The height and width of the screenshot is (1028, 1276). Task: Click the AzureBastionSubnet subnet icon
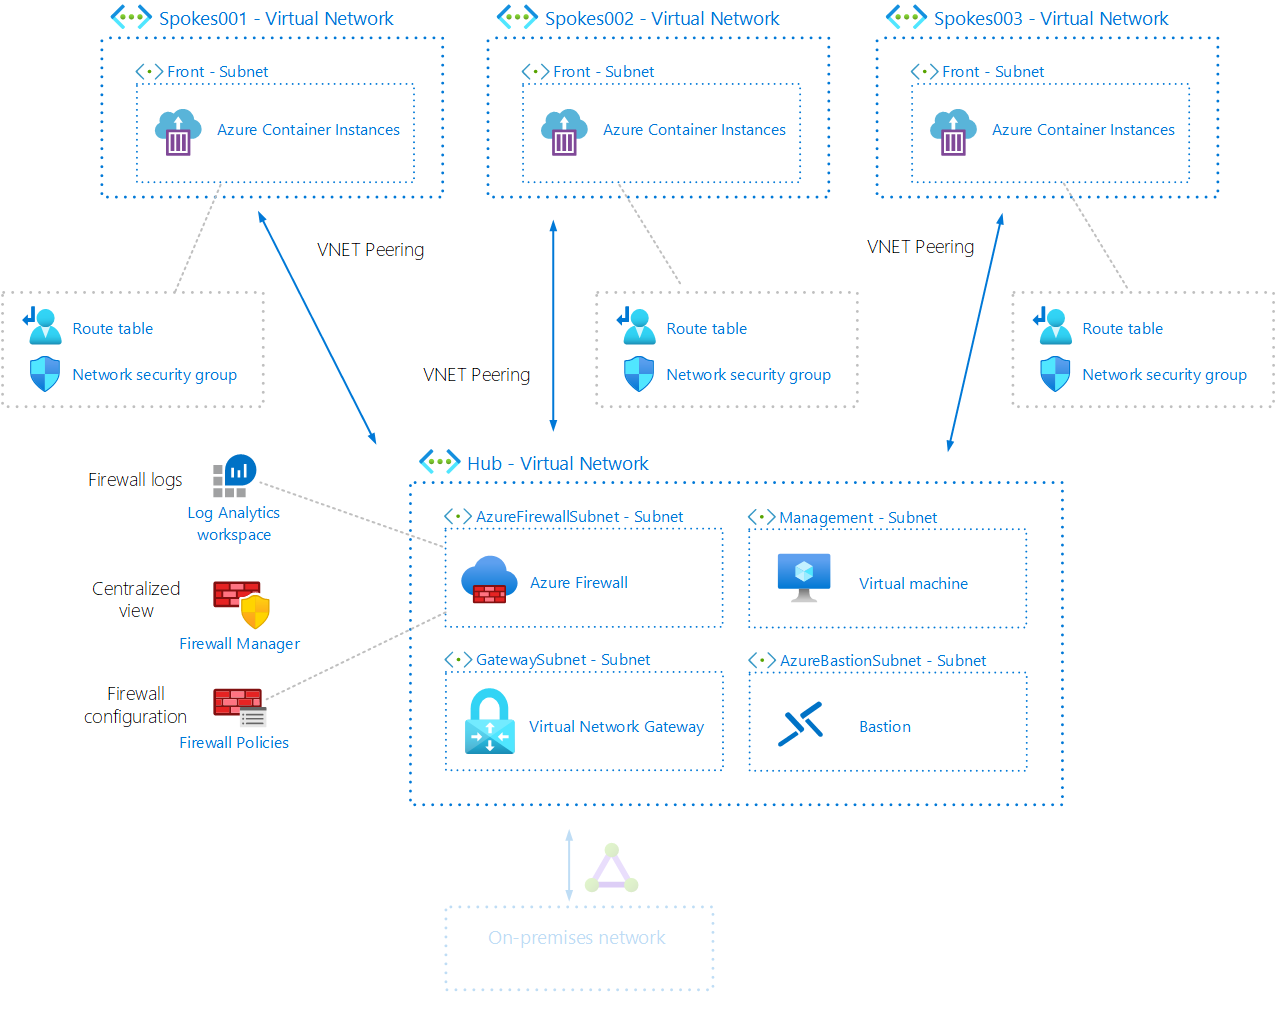tap(762, 660)
